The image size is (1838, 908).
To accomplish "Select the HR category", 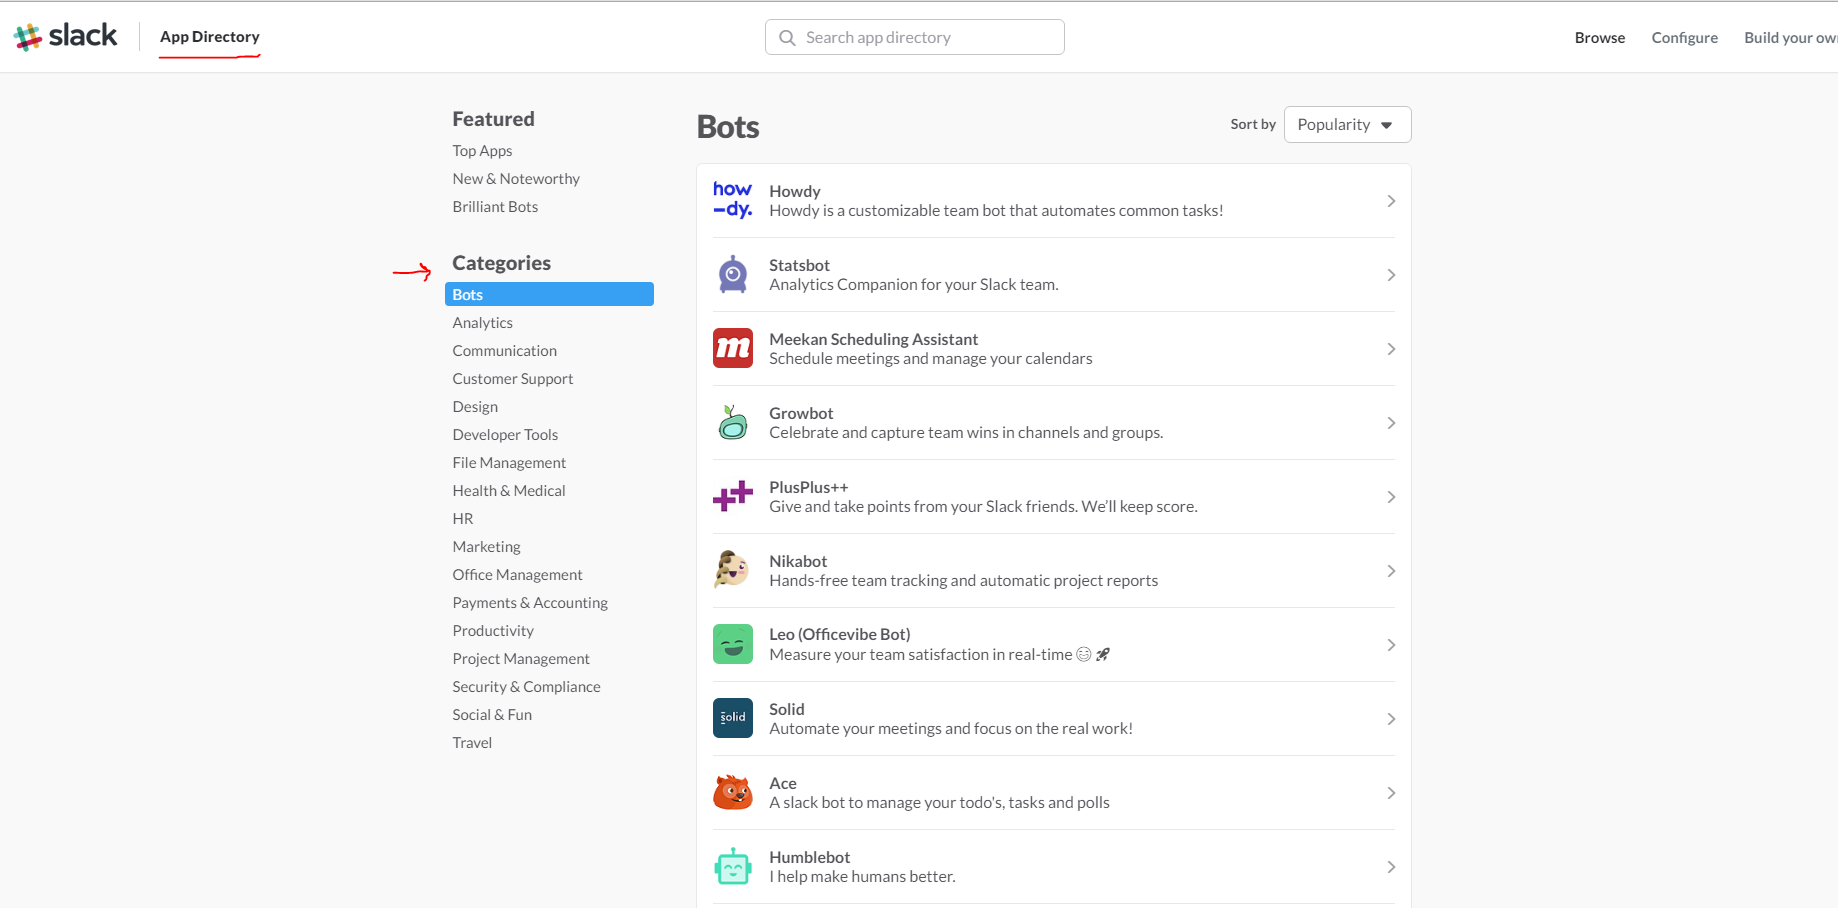I will (463, 519).
